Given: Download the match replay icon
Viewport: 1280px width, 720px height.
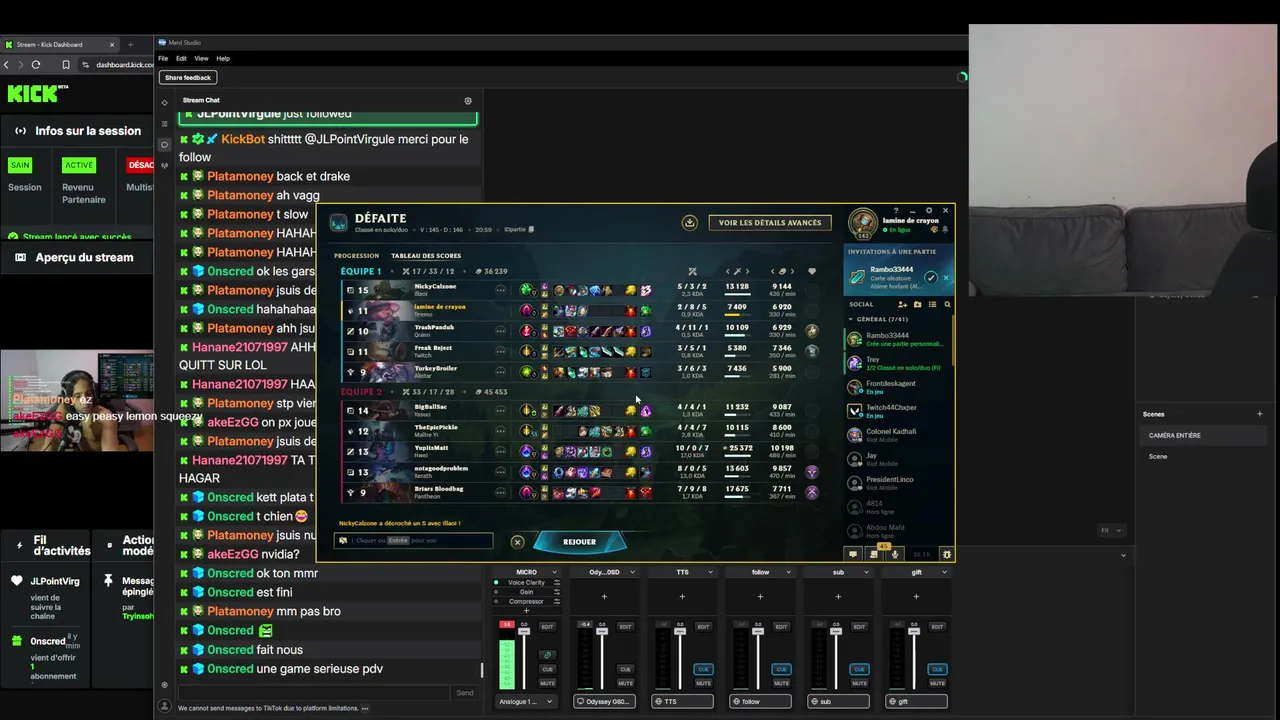Looking at the screenshot, I should (689, 223).
